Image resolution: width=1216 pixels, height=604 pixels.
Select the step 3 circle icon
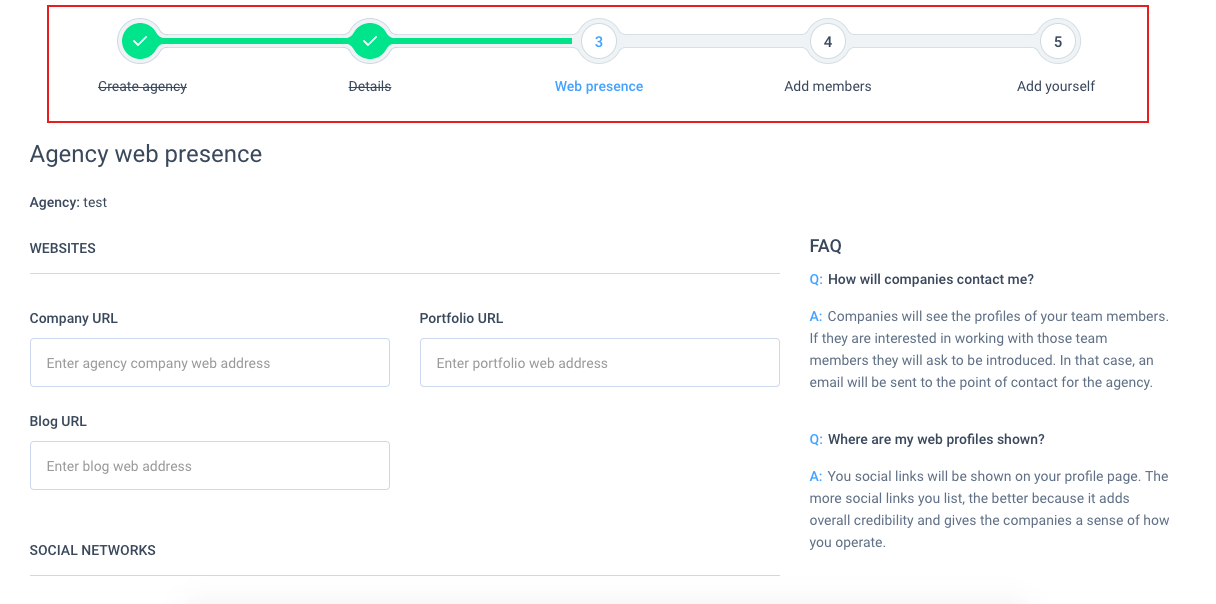pyautogui.click(x=599, y=42)
